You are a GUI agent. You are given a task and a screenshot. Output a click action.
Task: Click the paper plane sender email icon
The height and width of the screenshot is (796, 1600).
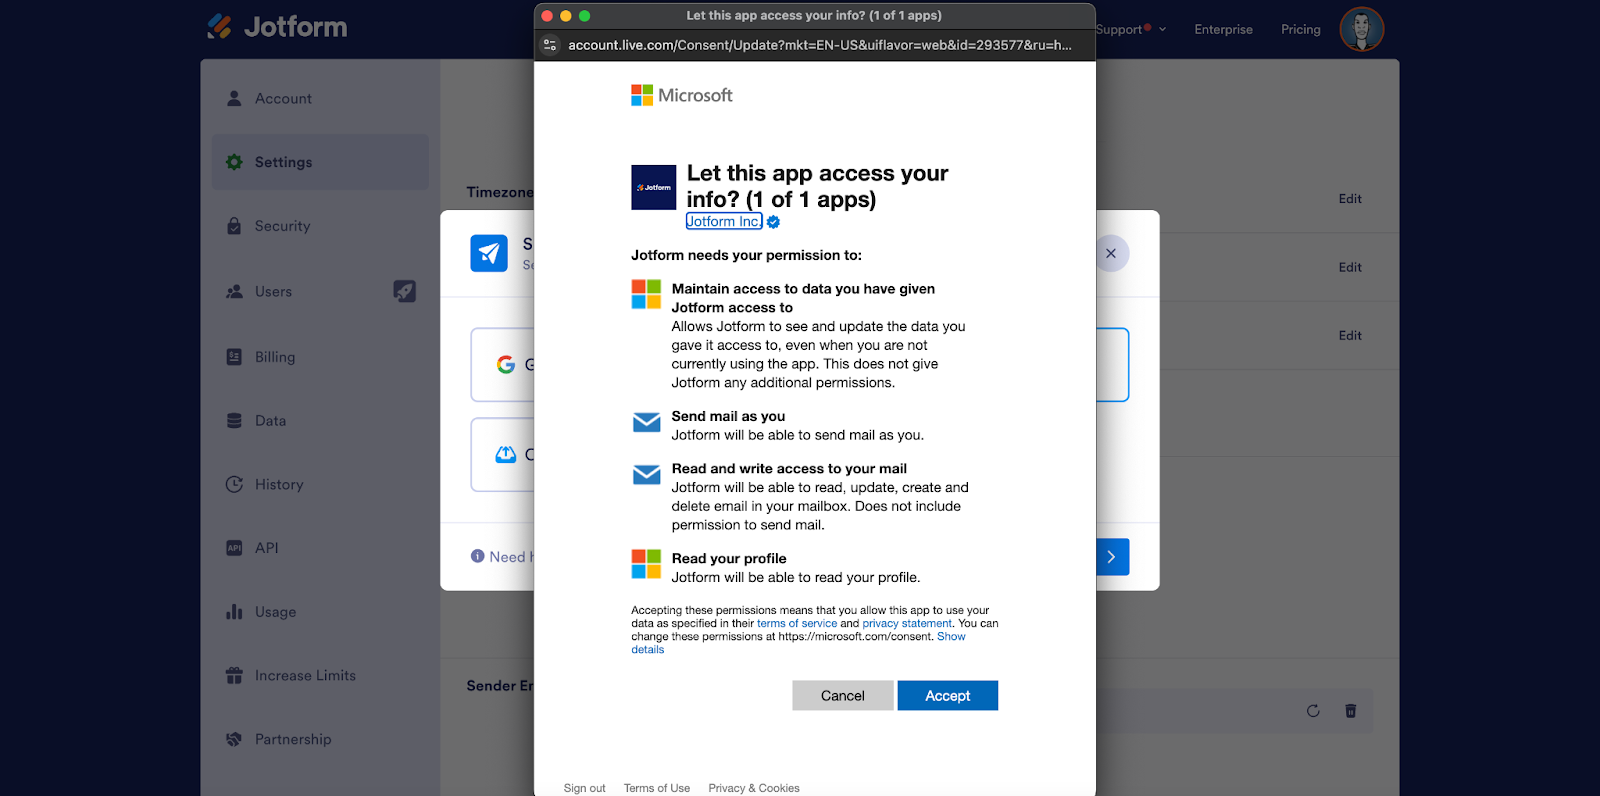tap(489, 253)
